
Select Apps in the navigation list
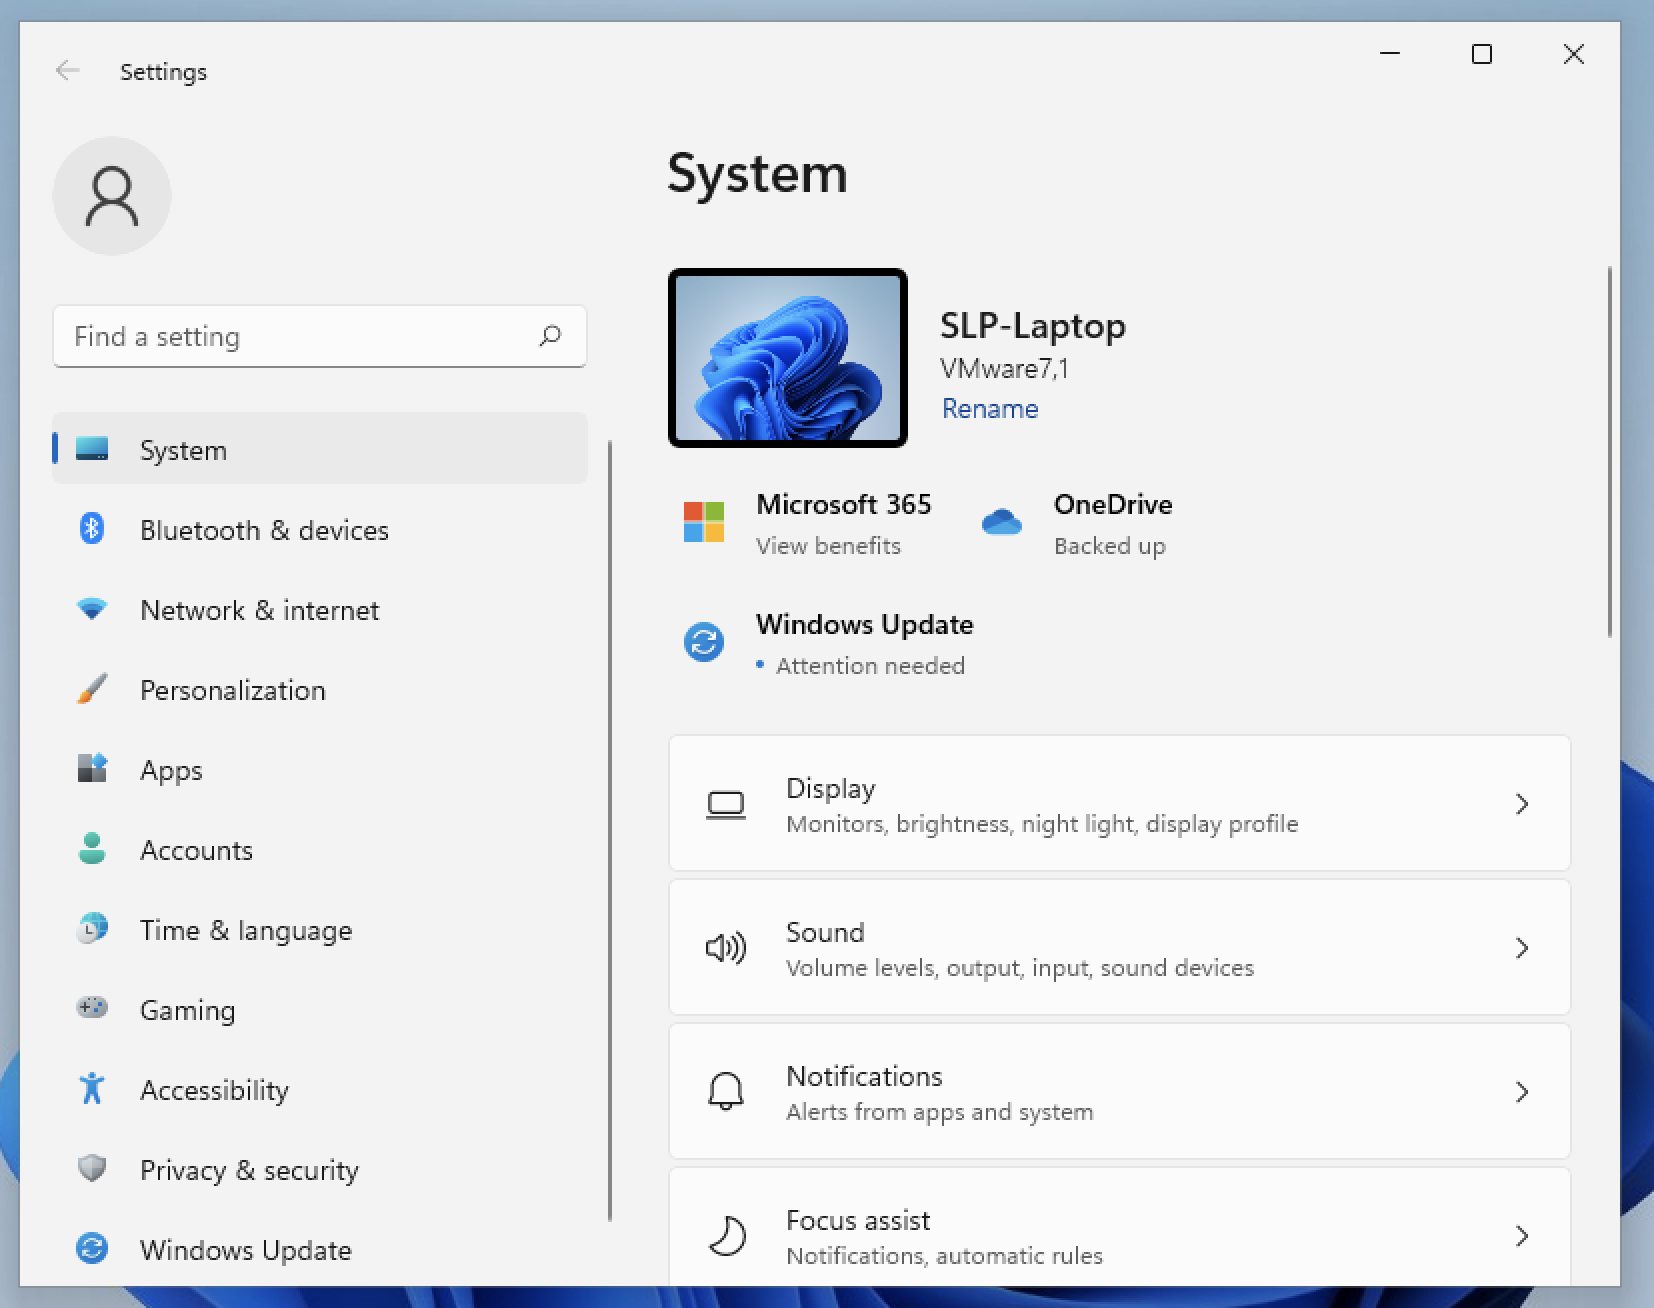point(320,769)
